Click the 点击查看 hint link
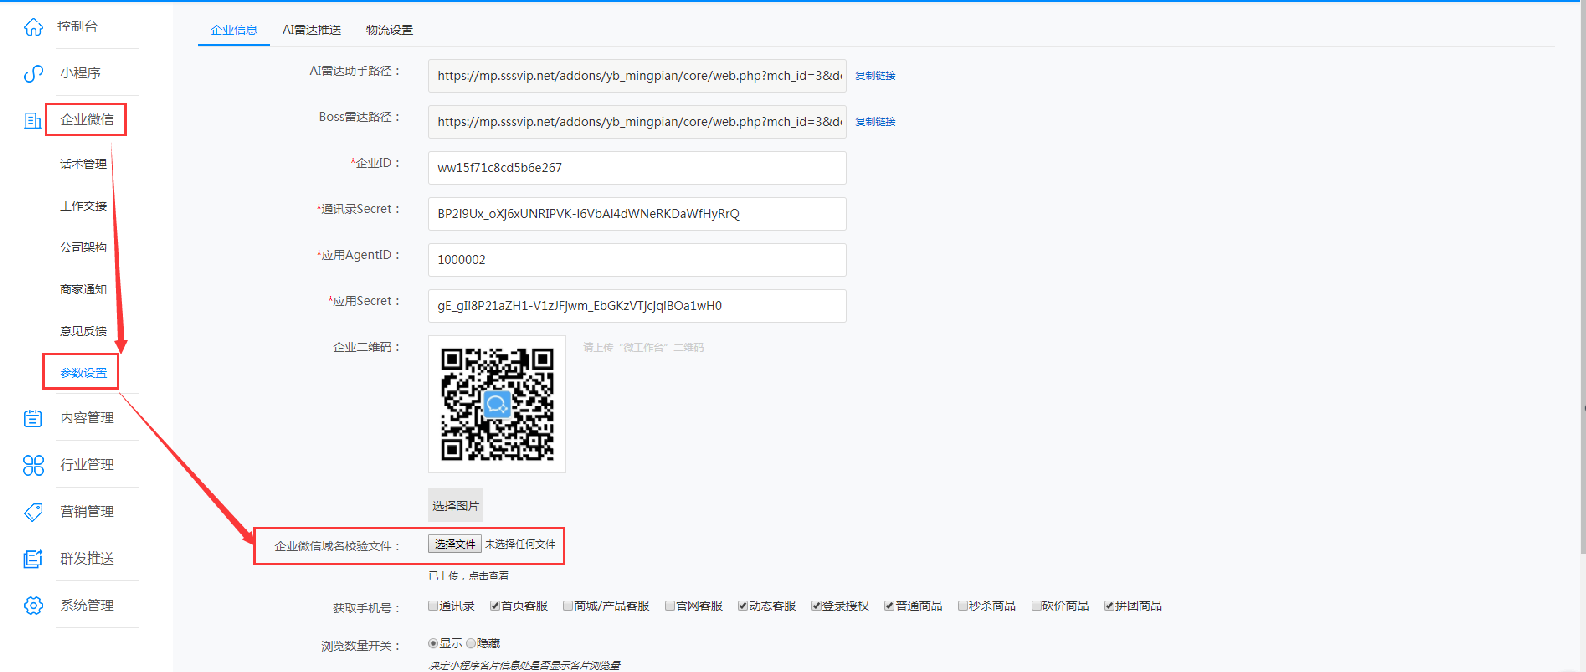Screen dimensions: 1586x672 click(x=489, y=576)
